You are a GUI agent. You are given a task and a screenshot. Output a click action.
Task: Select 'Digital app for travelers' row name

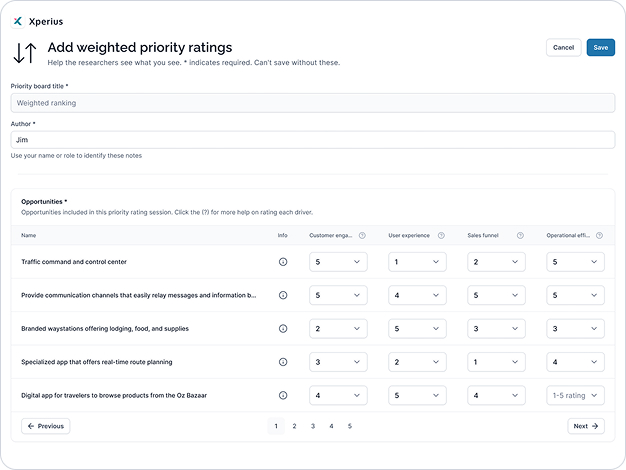point(114,395)
